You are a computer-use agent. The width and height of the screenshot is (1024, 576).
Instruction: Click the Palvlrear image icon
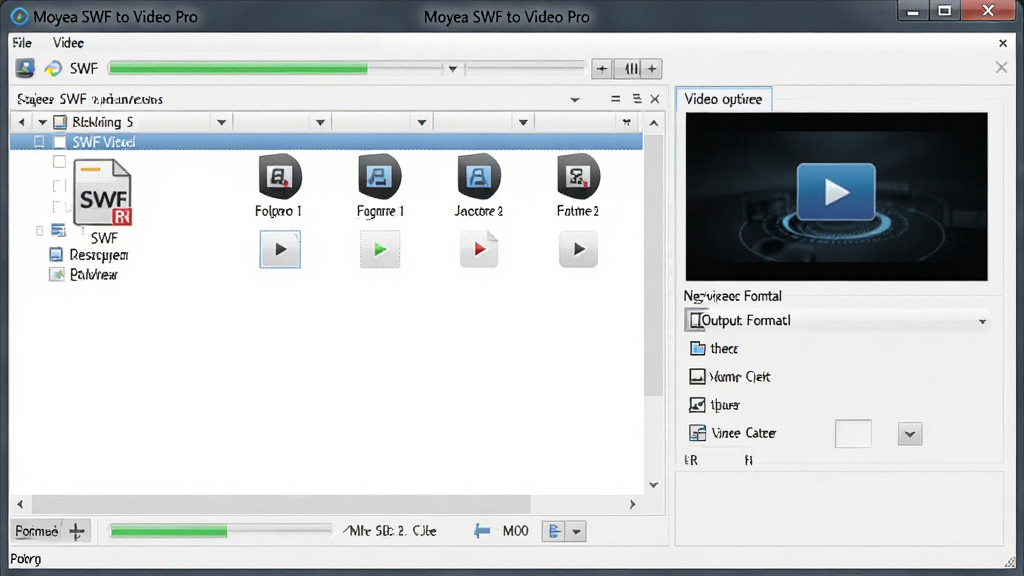[57, 274]
